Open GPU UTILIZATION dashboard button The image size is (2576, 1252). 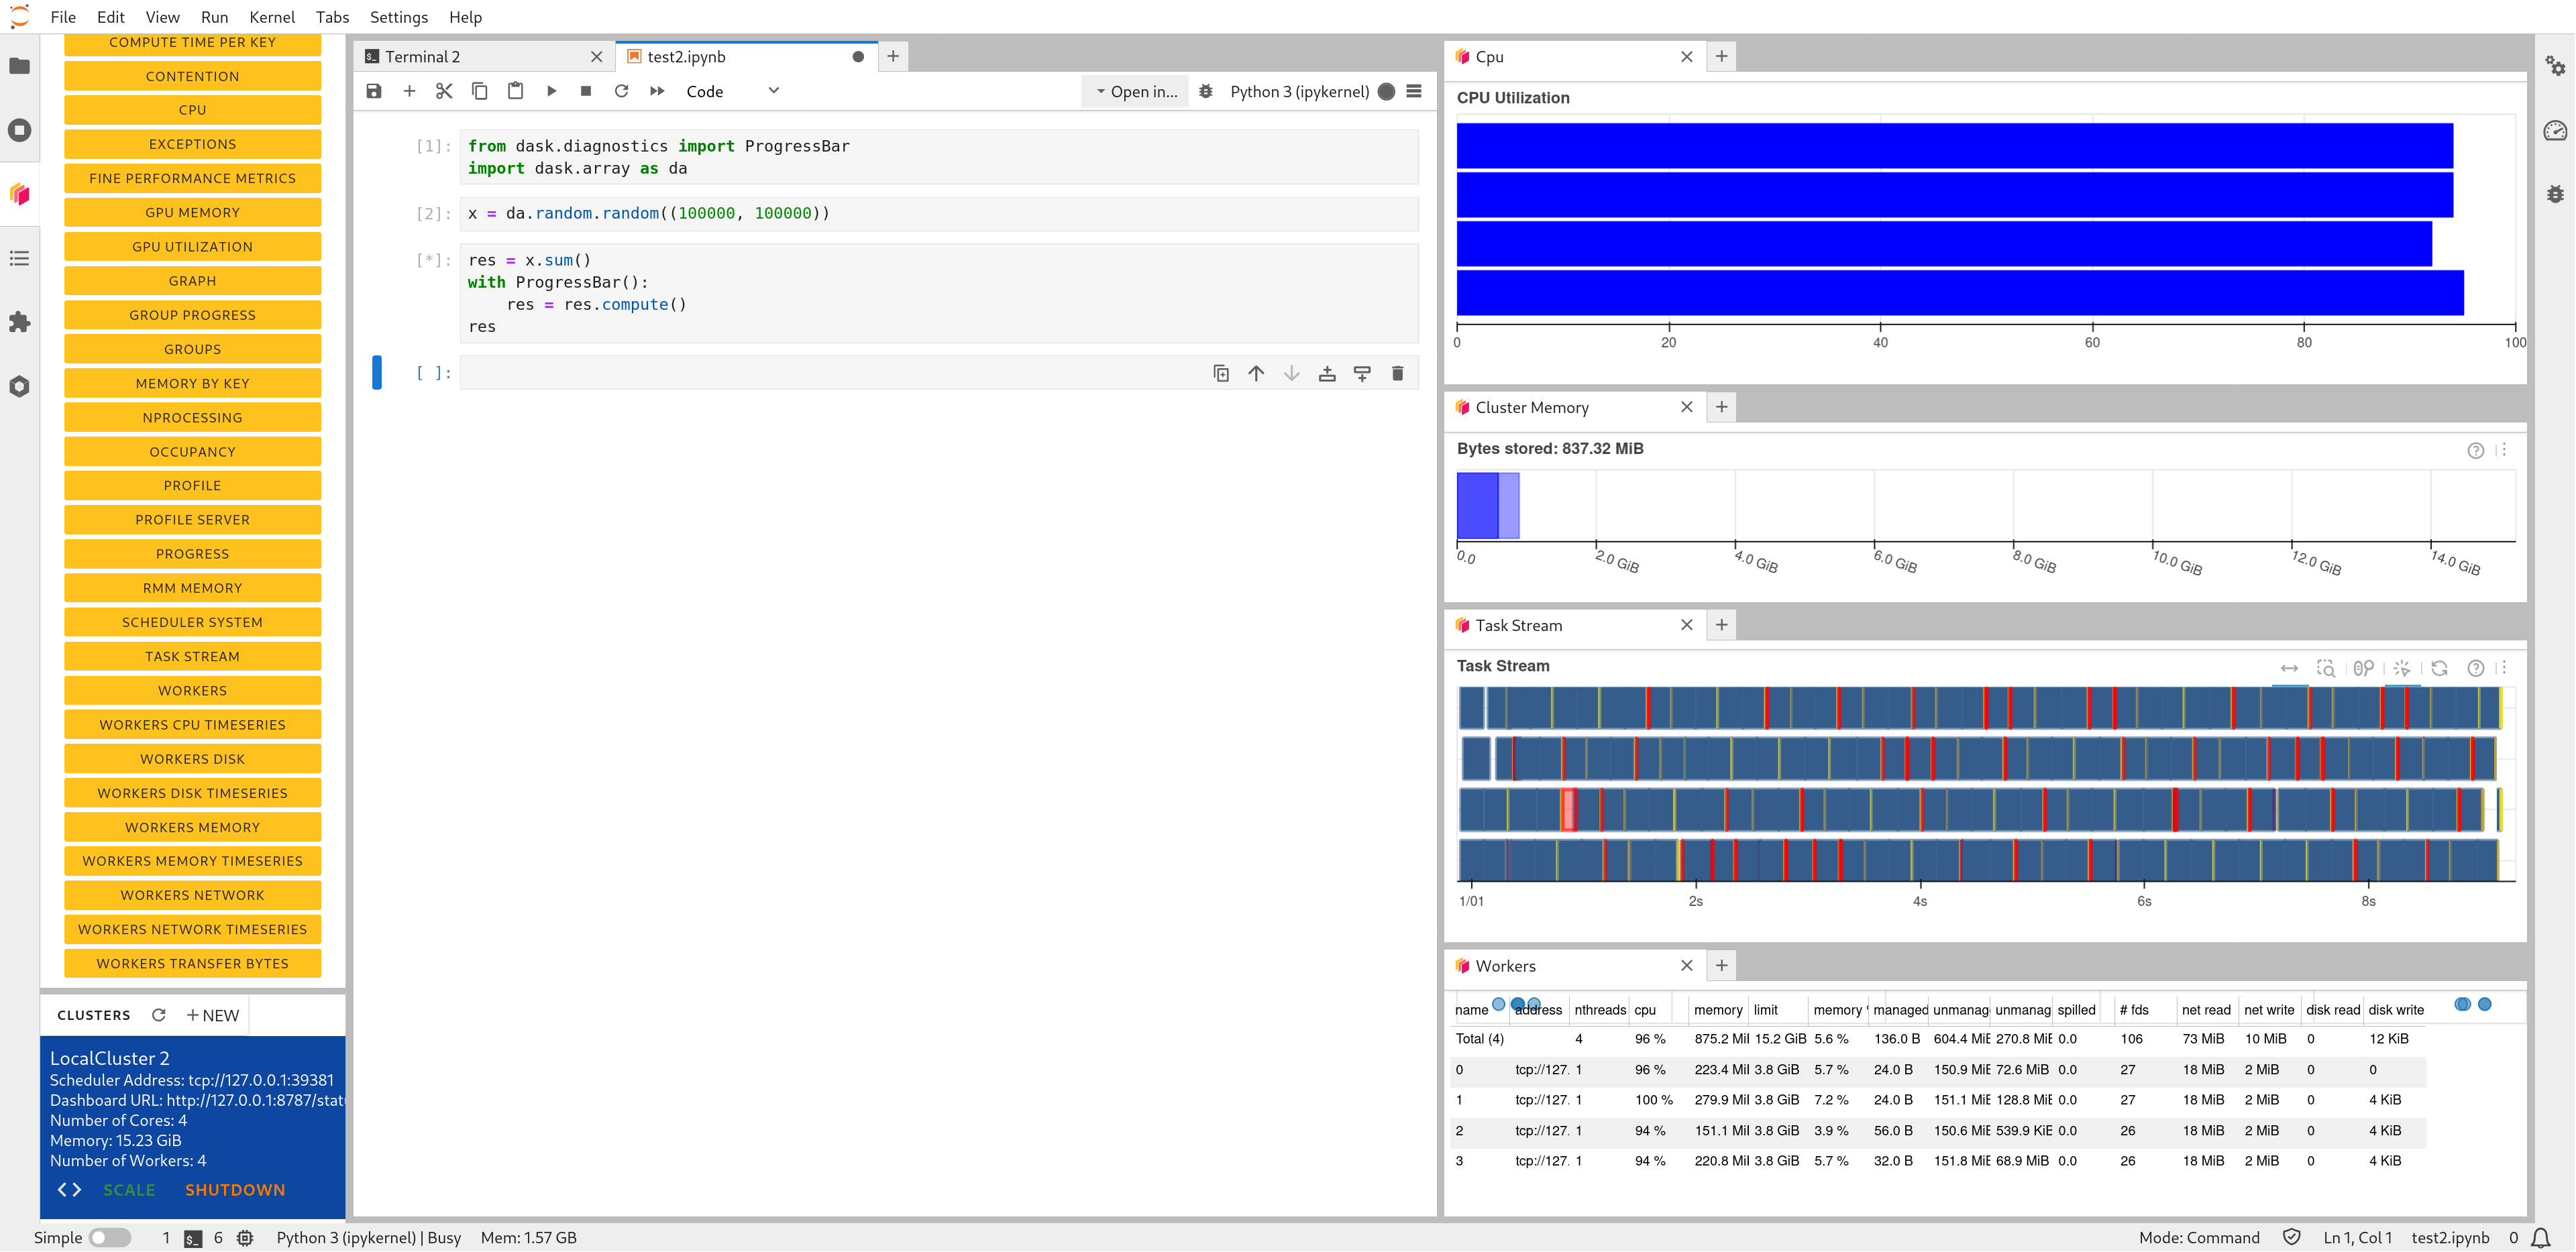(x=192, y=247)
